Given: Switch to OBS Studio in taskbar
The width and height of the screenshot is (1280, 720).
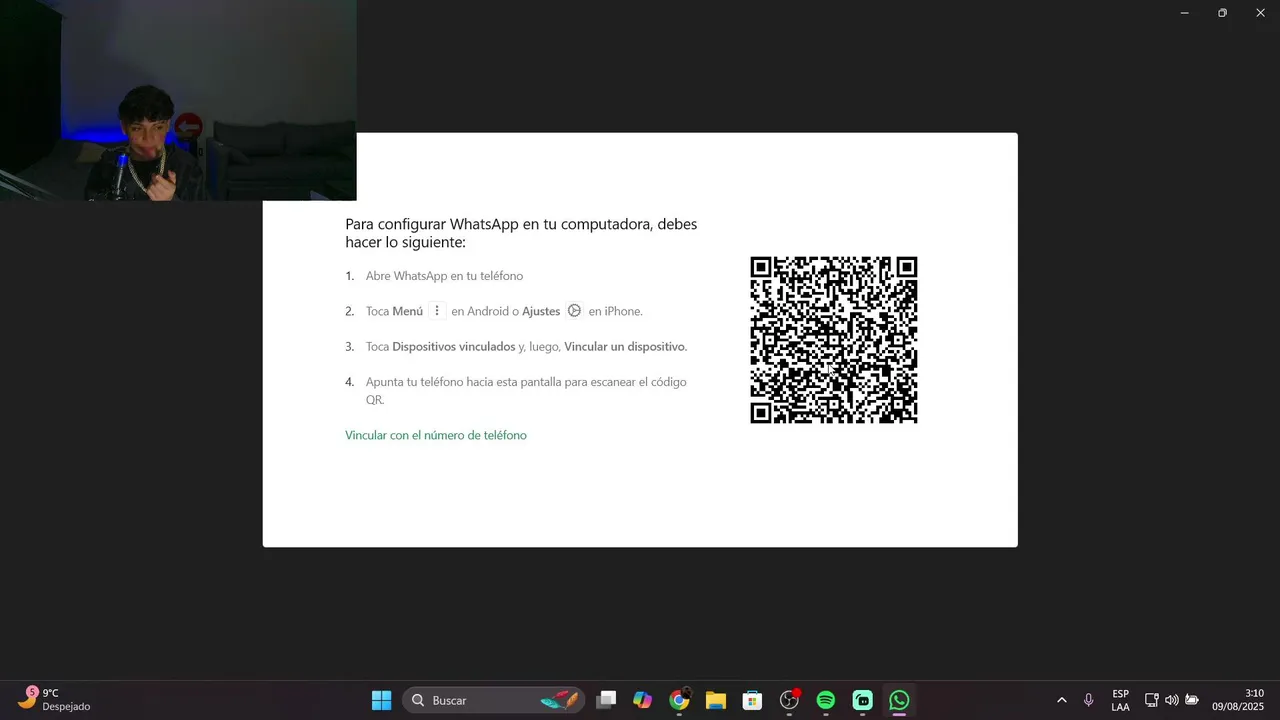Looking at the screenshot, I should (790, 700).
